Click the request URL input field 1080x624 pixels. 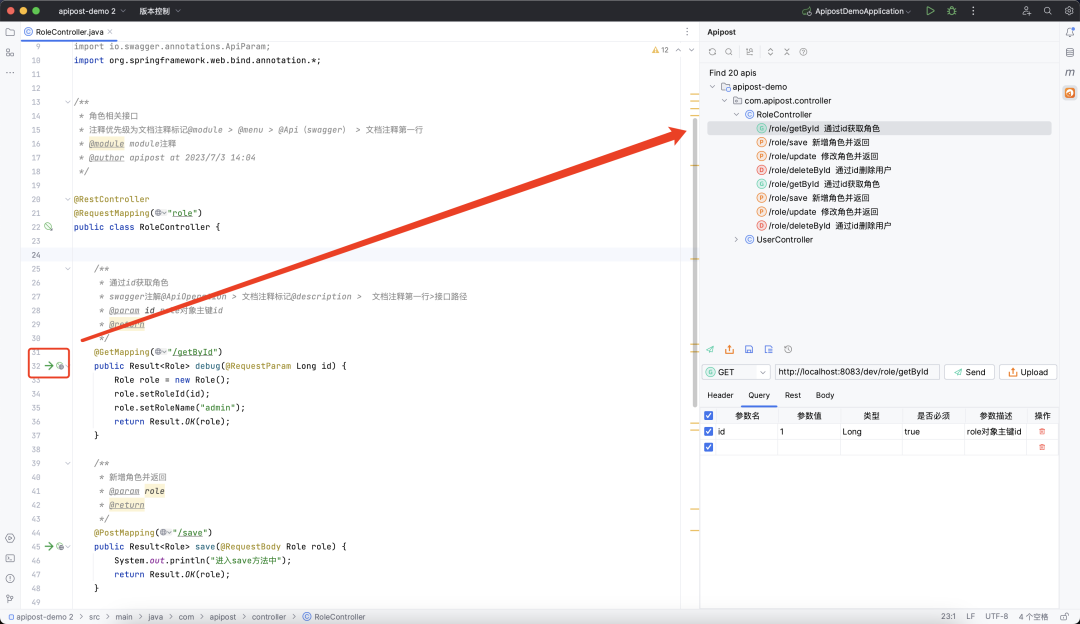856,372
